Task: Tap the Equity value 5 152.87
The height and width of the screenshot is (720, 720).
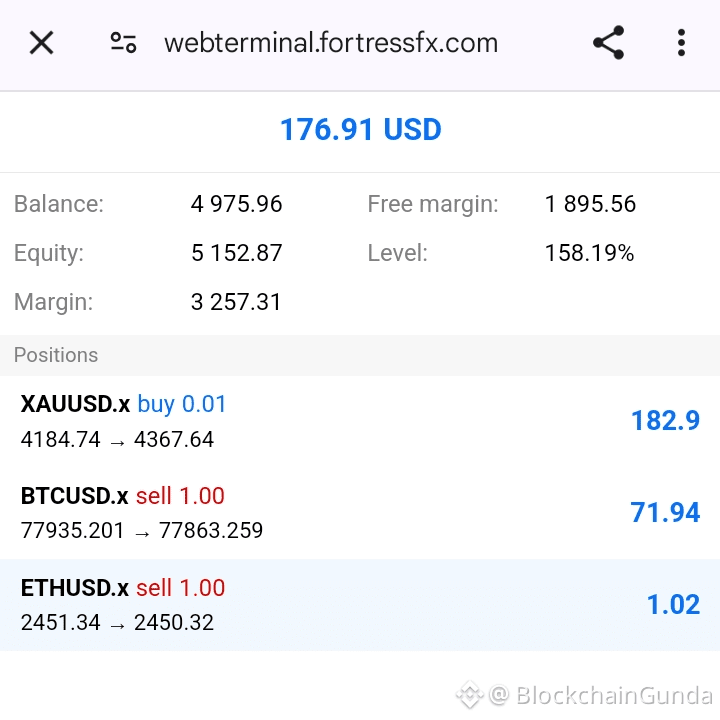Action: tap(236, 253)
